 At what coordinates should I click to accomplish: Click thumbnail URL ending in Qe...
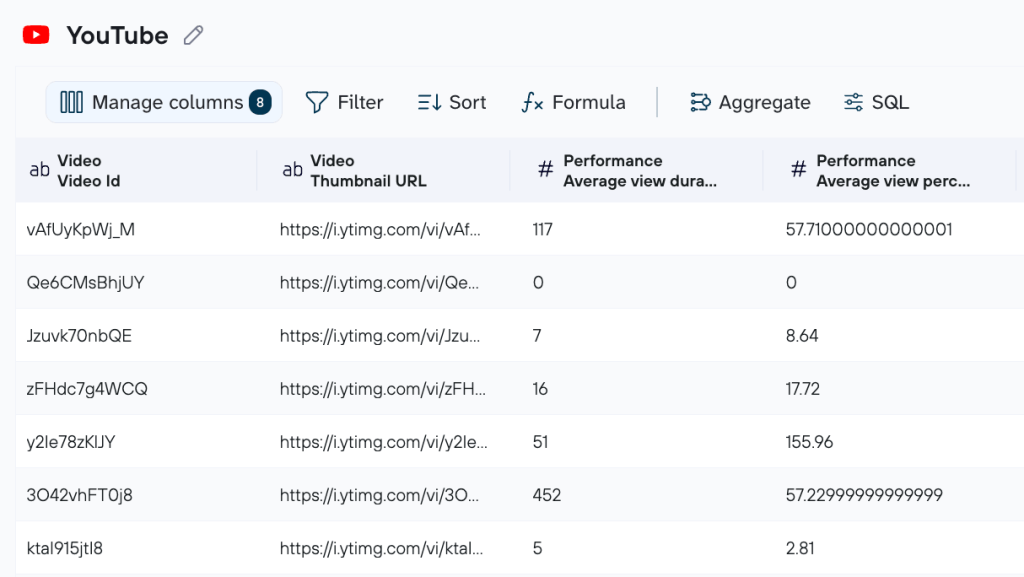379,283
